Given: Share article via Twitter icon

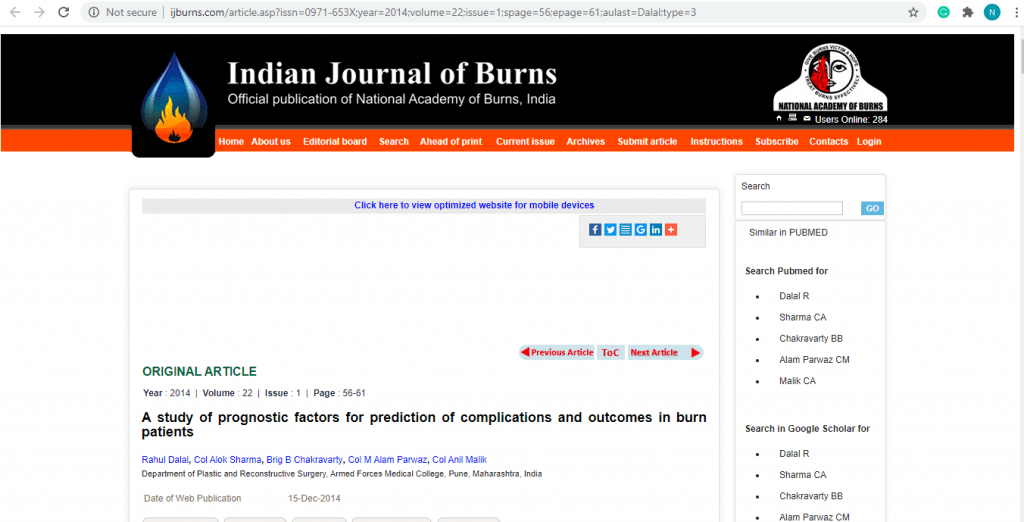Looking at the screenshot, I should pyautogui.click(x=610, y=230).
